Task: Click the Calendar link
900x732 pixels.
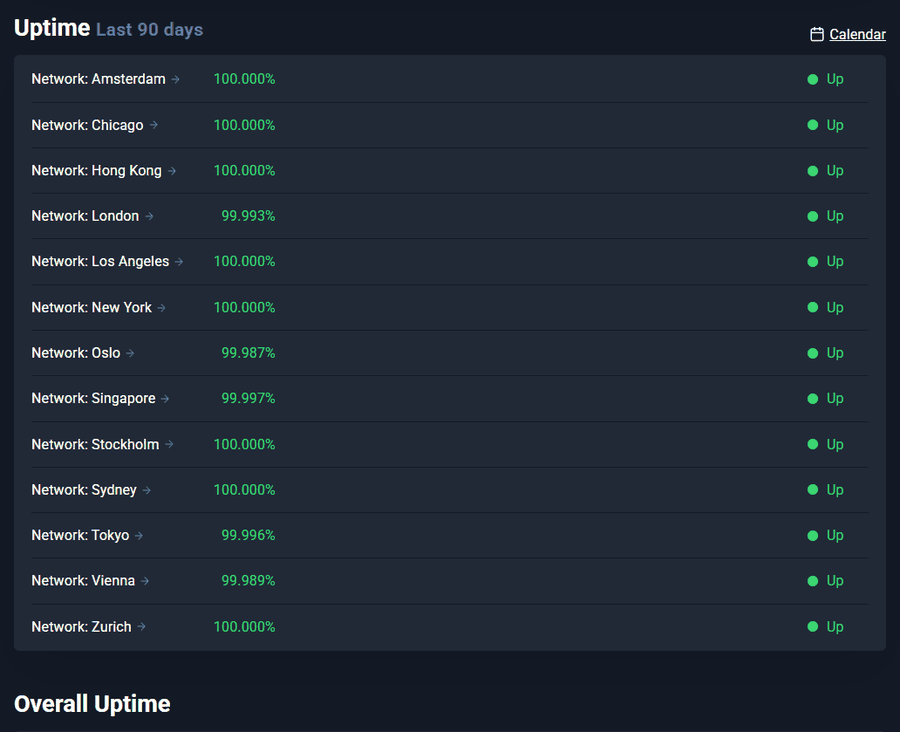Action: (x=857, y=34)
